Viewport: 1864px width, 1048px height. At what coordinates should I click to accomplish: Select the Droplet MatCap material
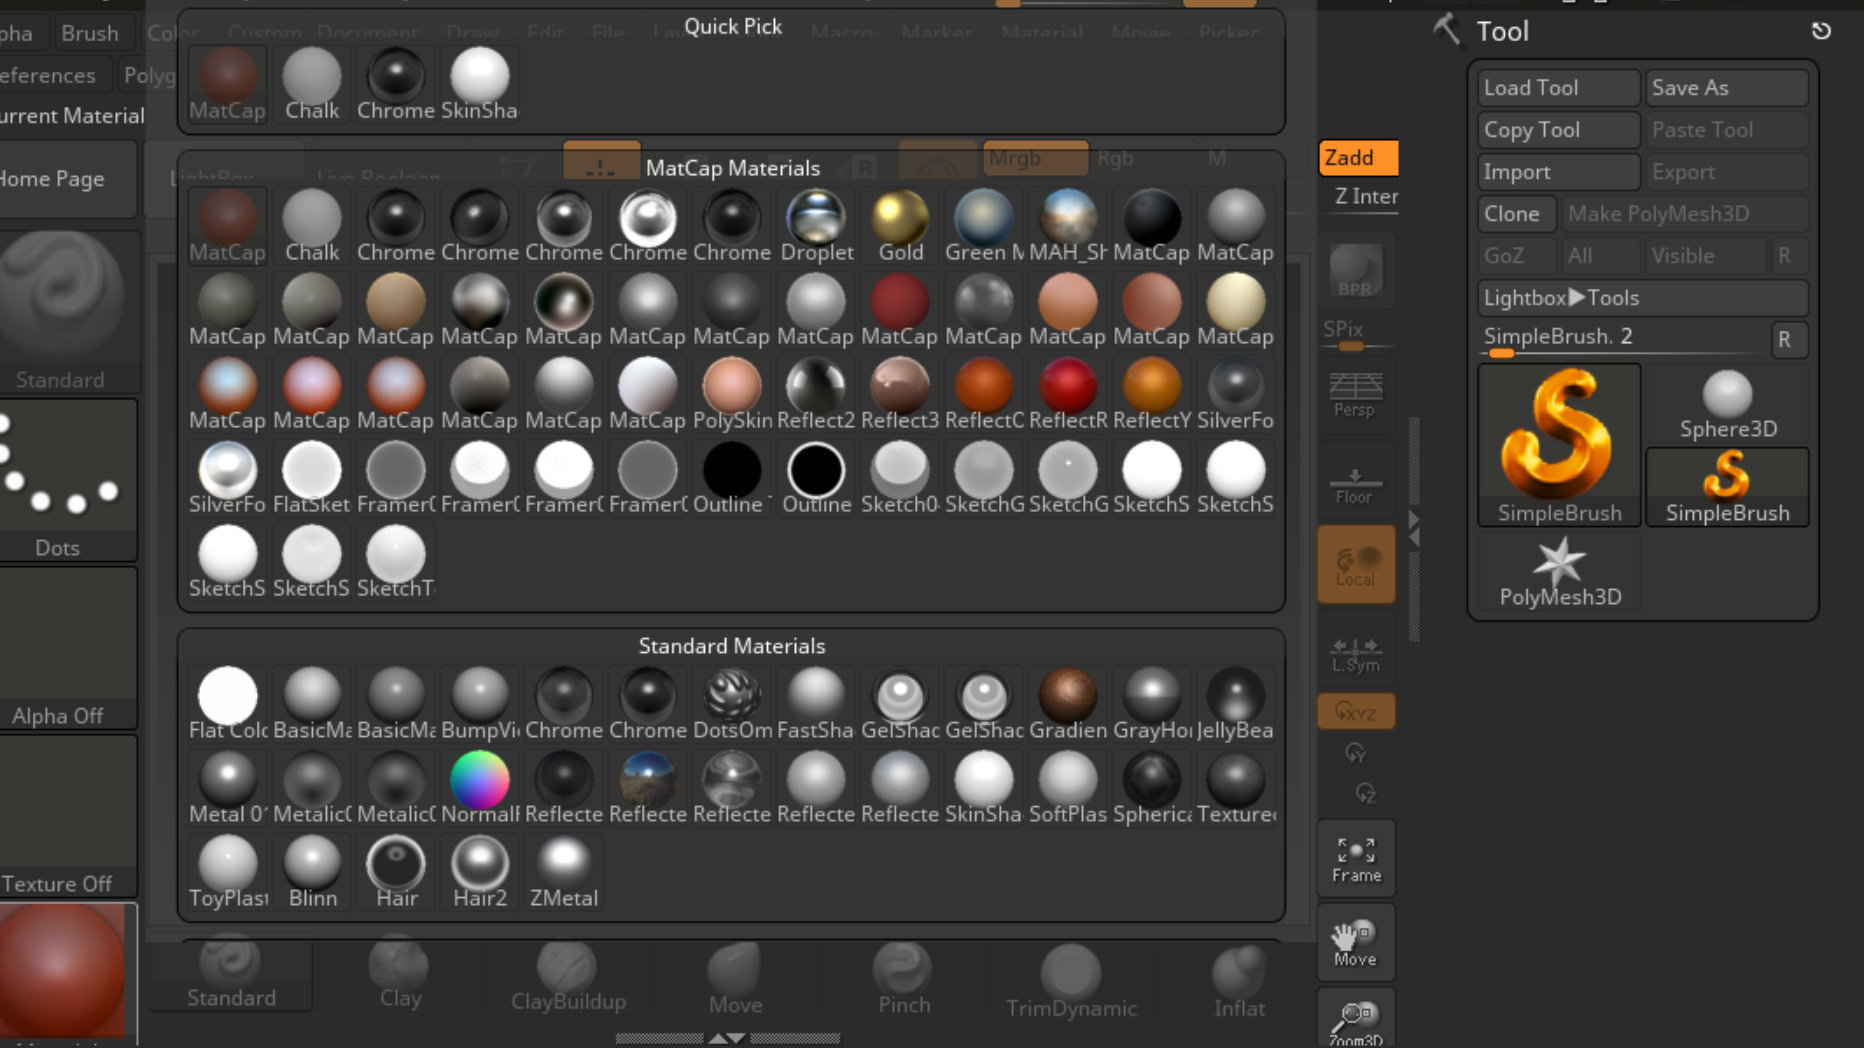click(816, 226)
